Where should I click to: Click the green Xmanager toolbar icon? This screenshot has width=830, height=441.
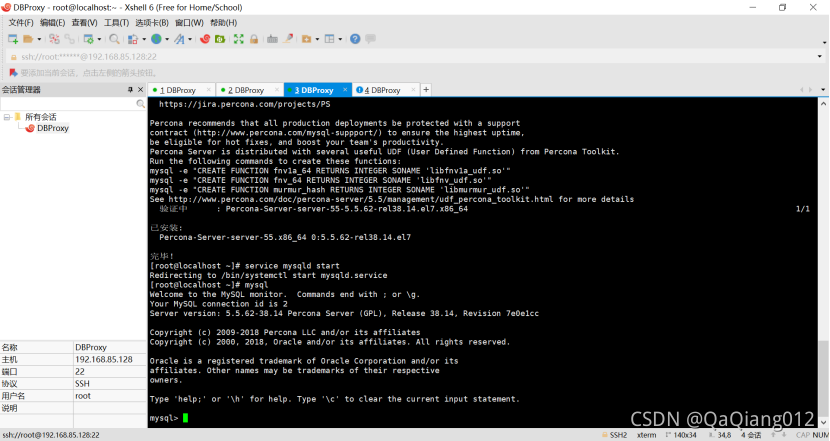220,39
